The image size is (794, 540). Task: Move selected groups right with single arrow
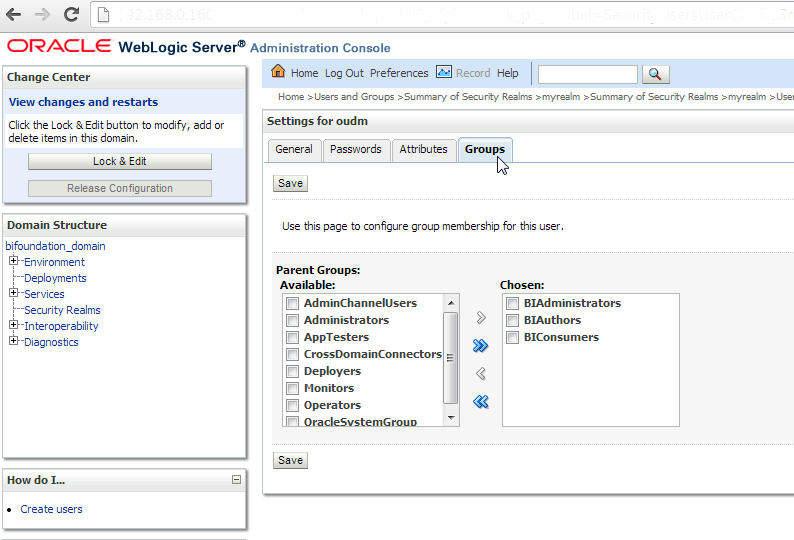pyautogui.click(x=481, y=318)
